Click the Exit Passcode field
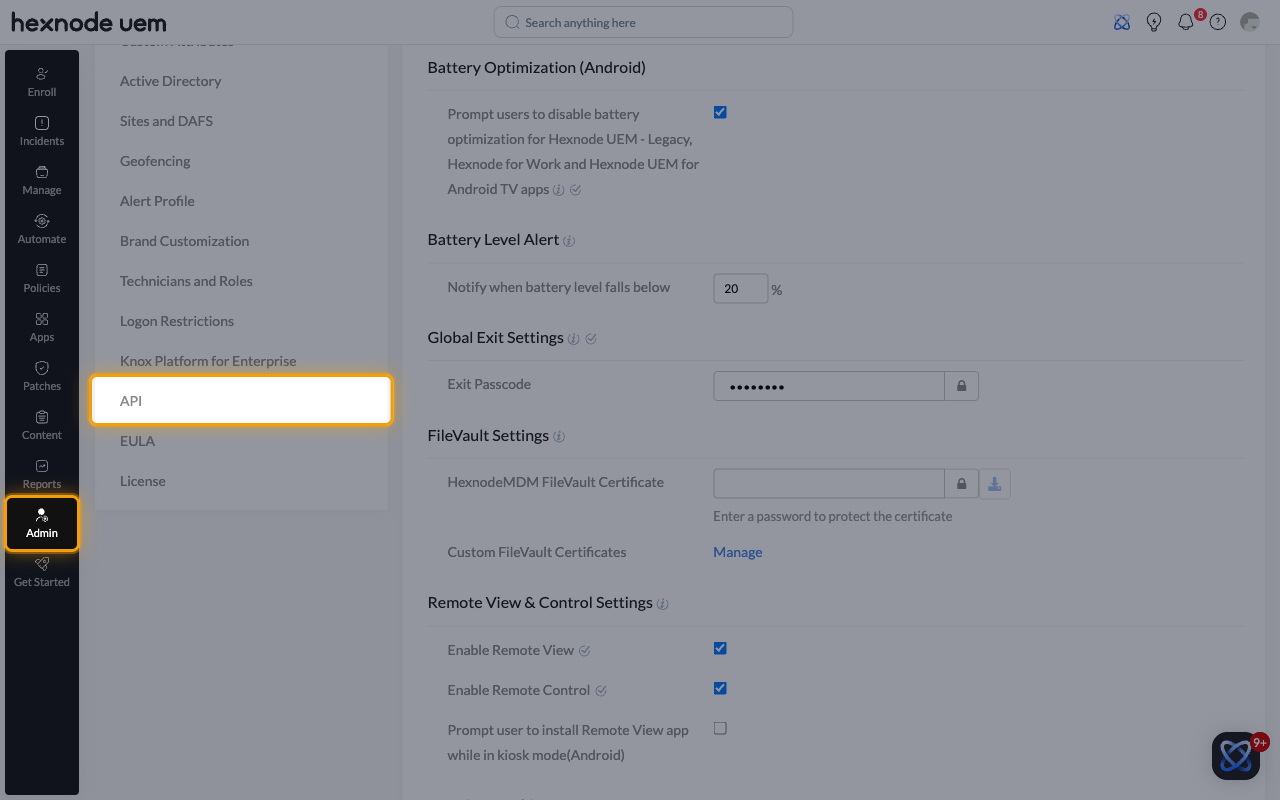The image size is (1280, 800). [829, 386]
